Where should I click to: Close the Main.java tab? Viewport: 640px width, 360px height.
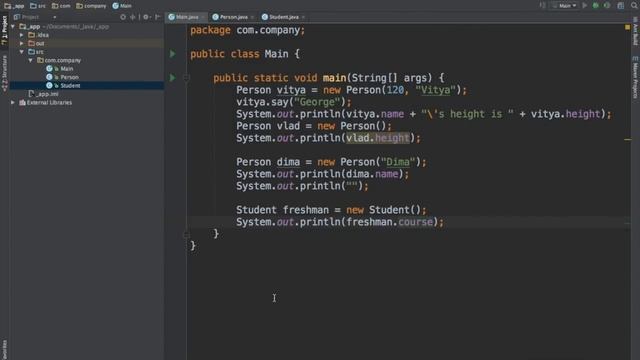coord(203,17)
